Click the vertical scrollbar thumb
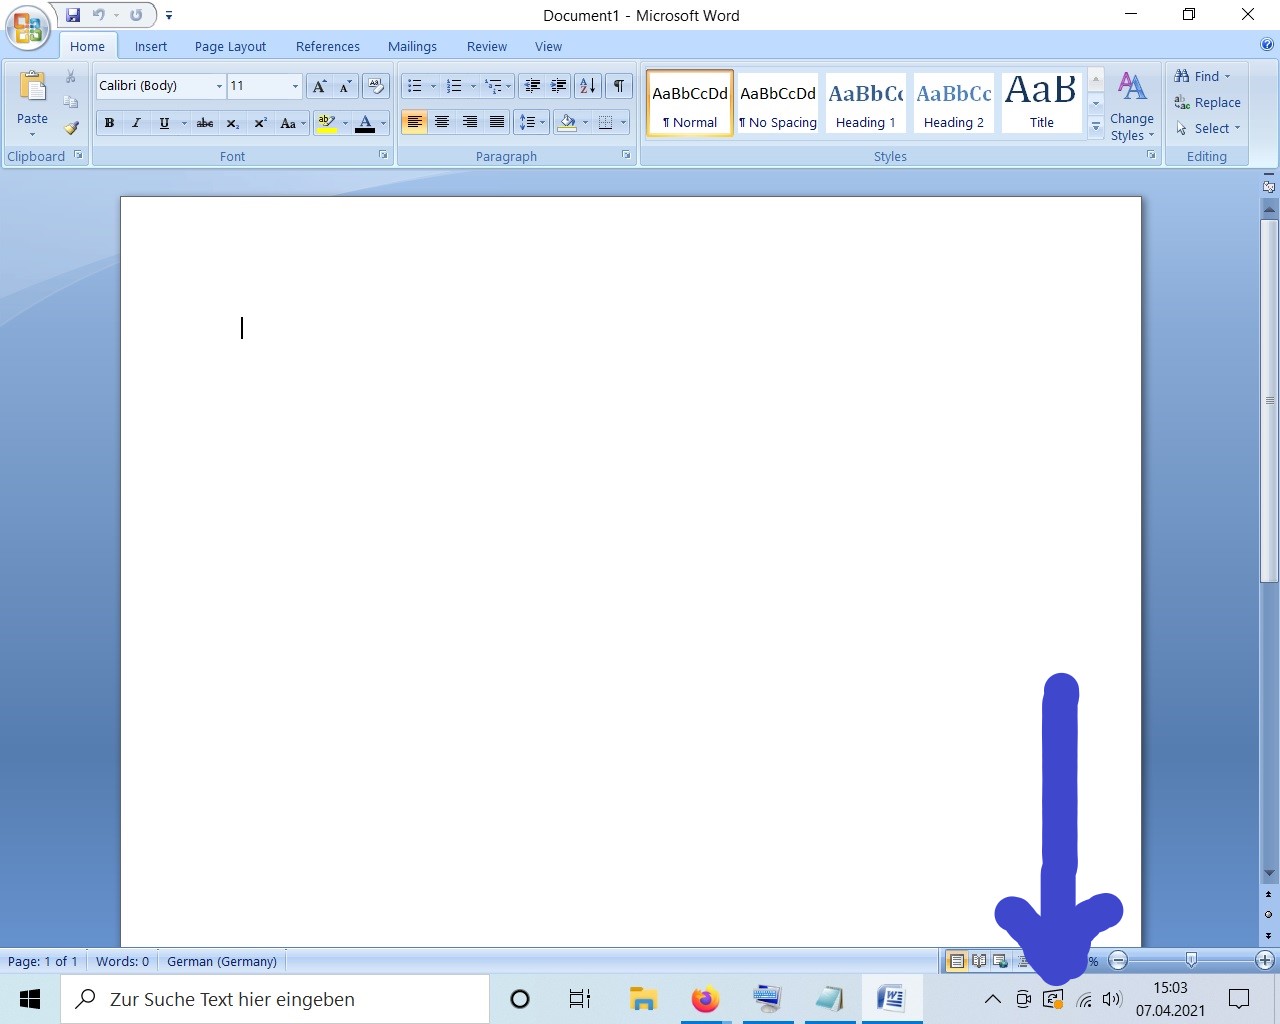1280x1024 pixels. point(1269,400)
